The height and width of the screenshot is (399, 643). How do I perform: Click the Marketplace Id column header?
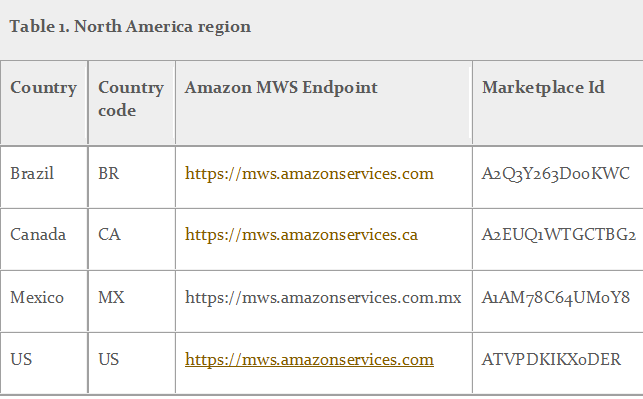[543, 88]
